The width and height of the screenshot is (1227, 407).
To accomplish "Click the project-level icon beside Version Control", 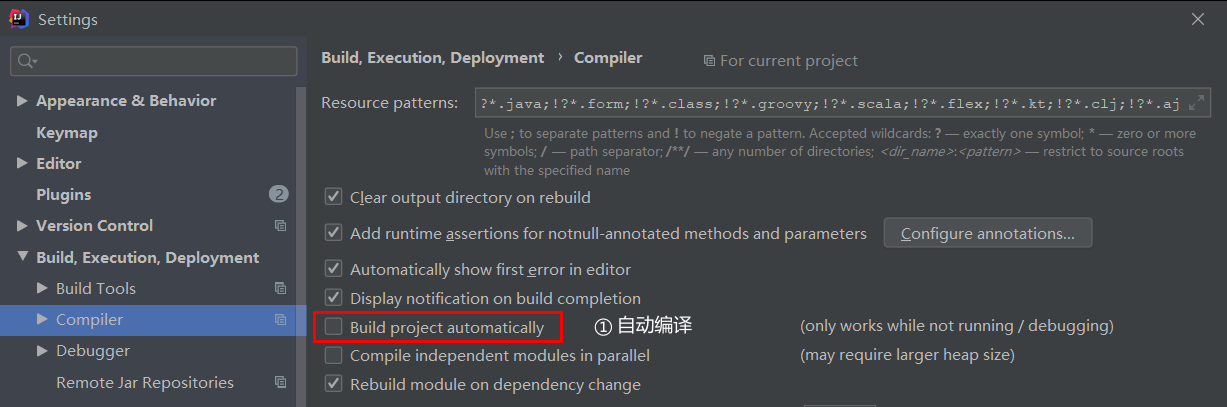I will click(280, 226).
